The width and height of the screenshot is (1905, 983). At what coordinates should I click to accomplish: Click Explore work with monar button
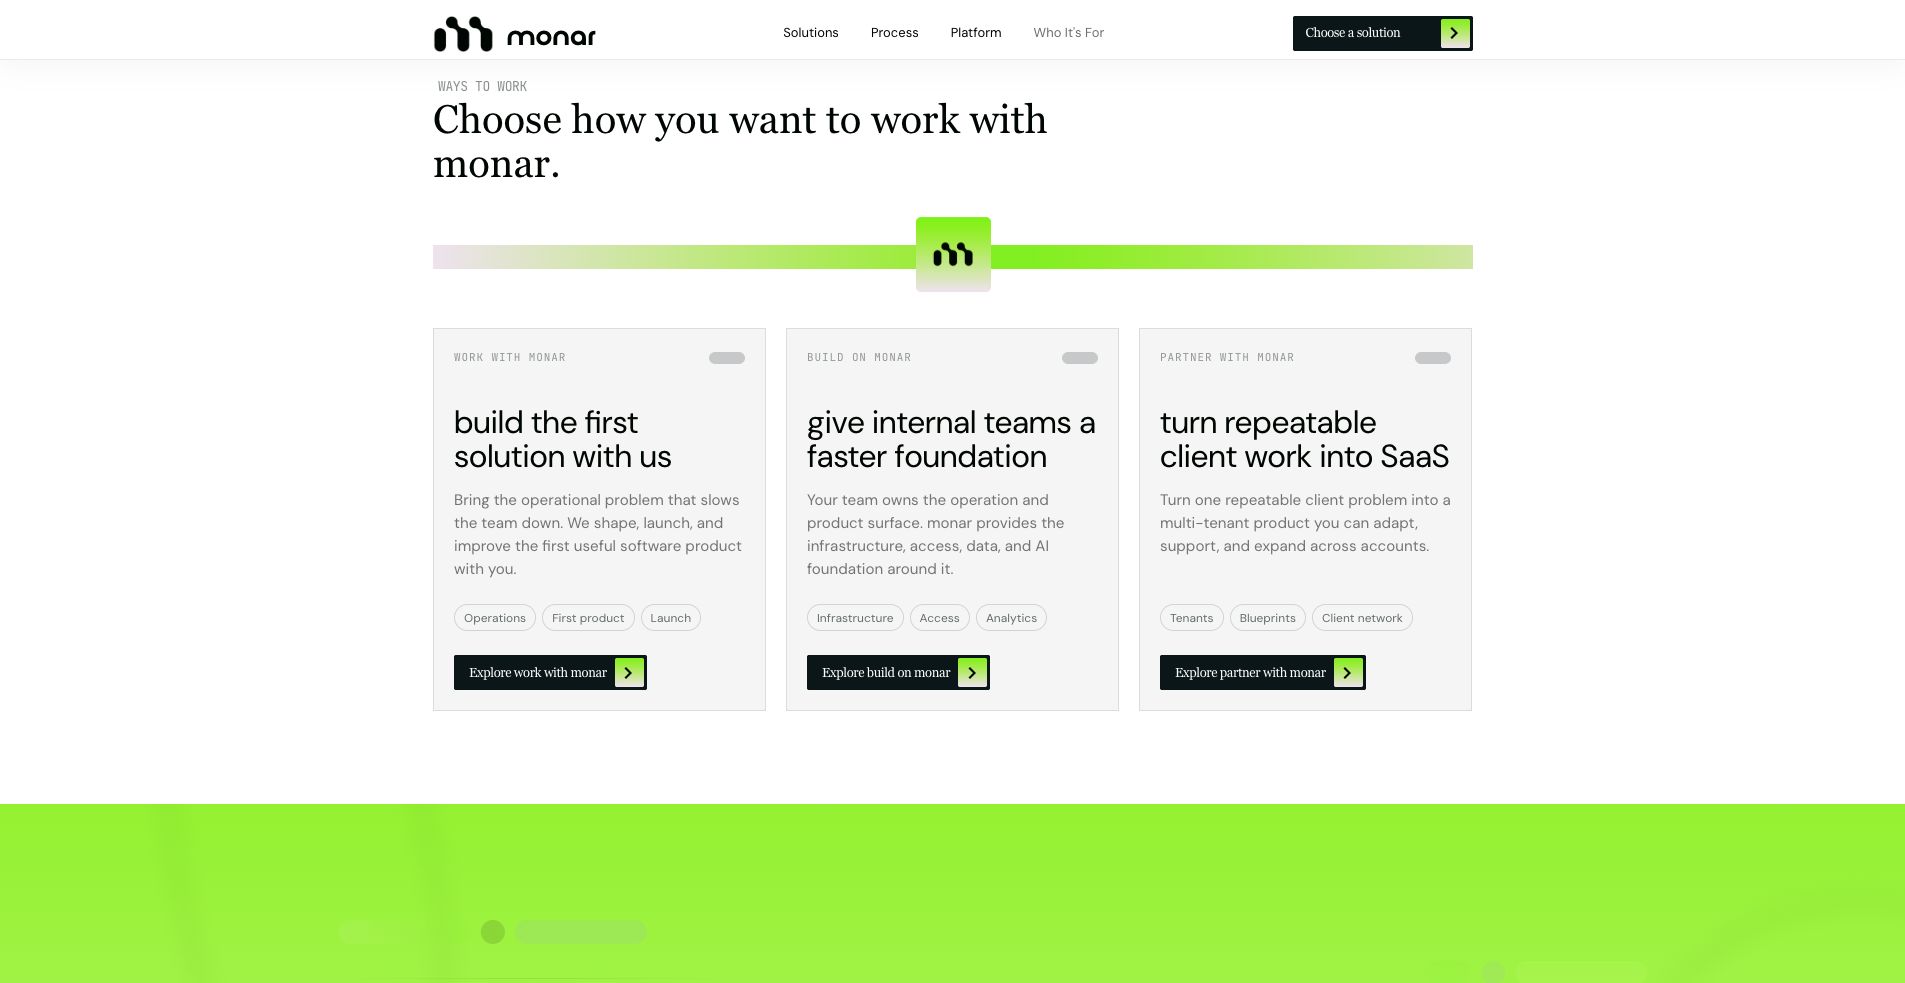coord(550,673)
